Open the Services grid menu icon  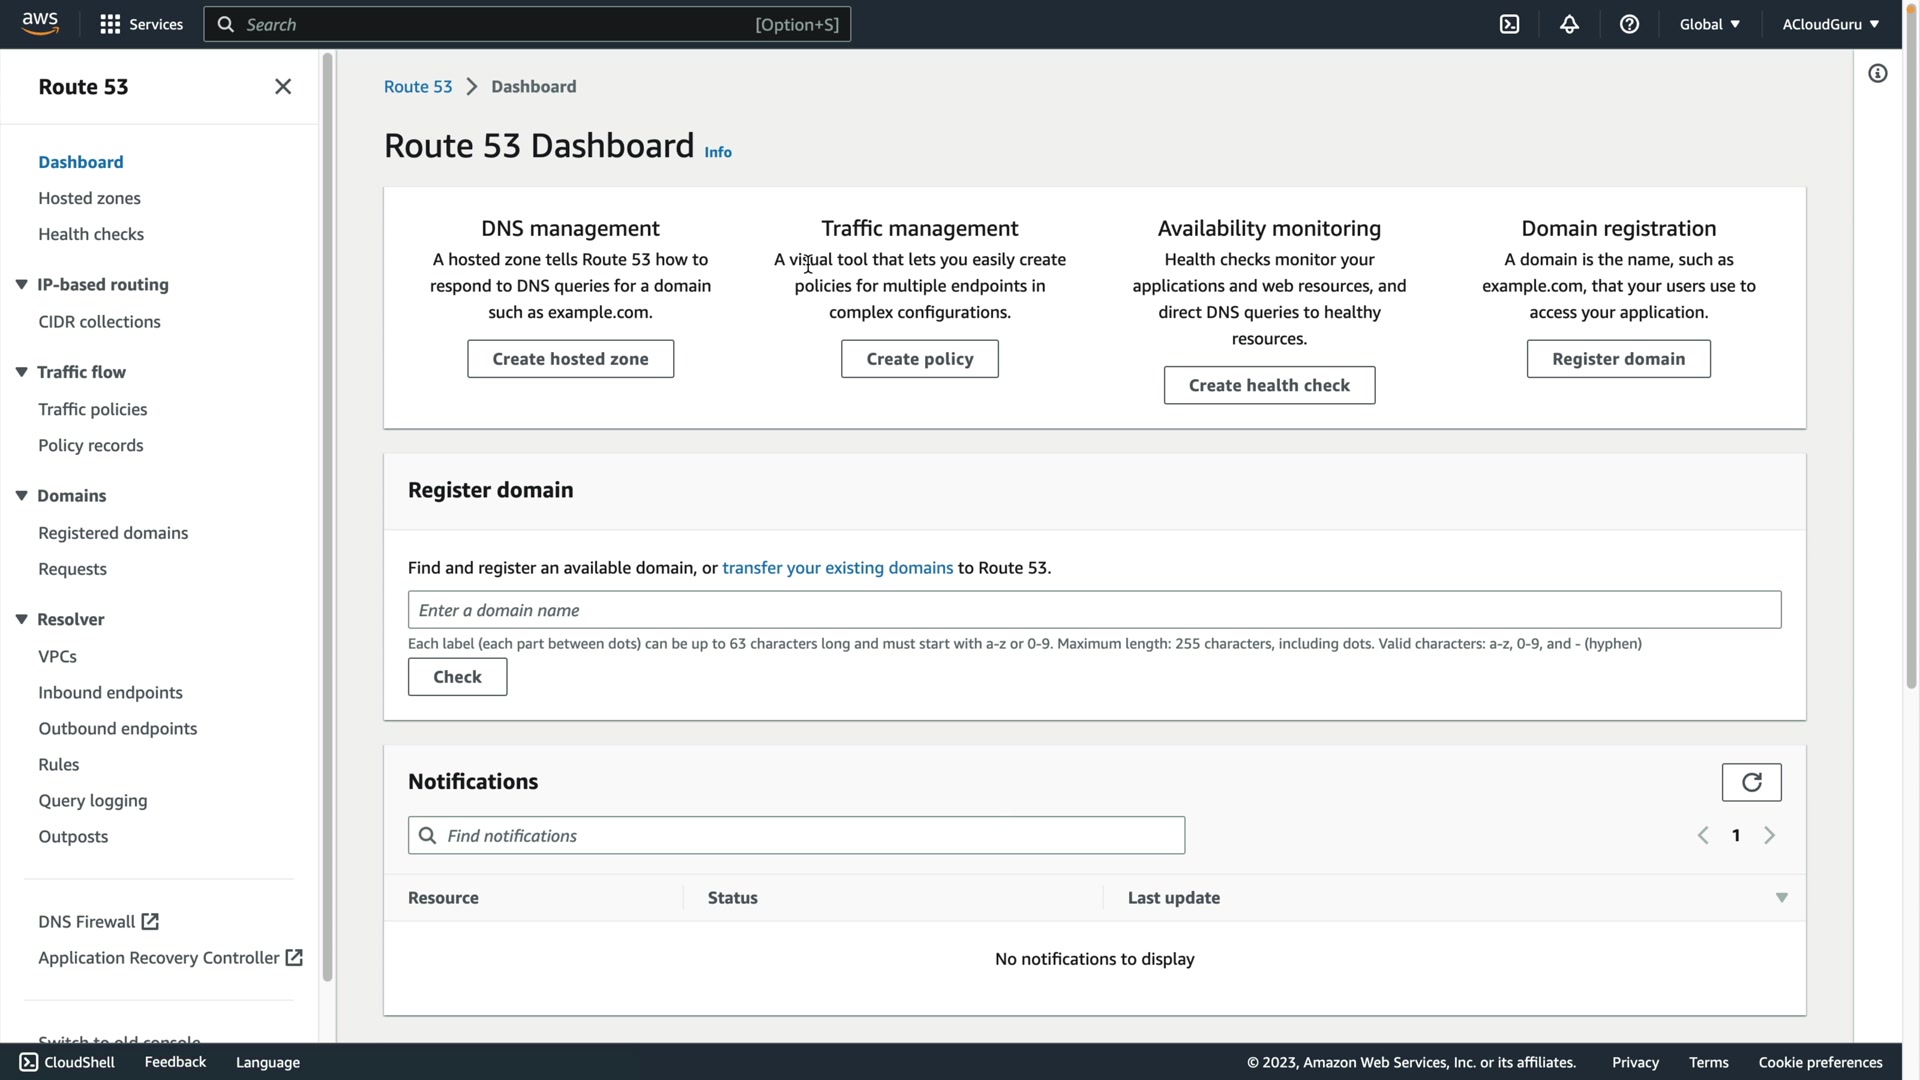point(110,24)
